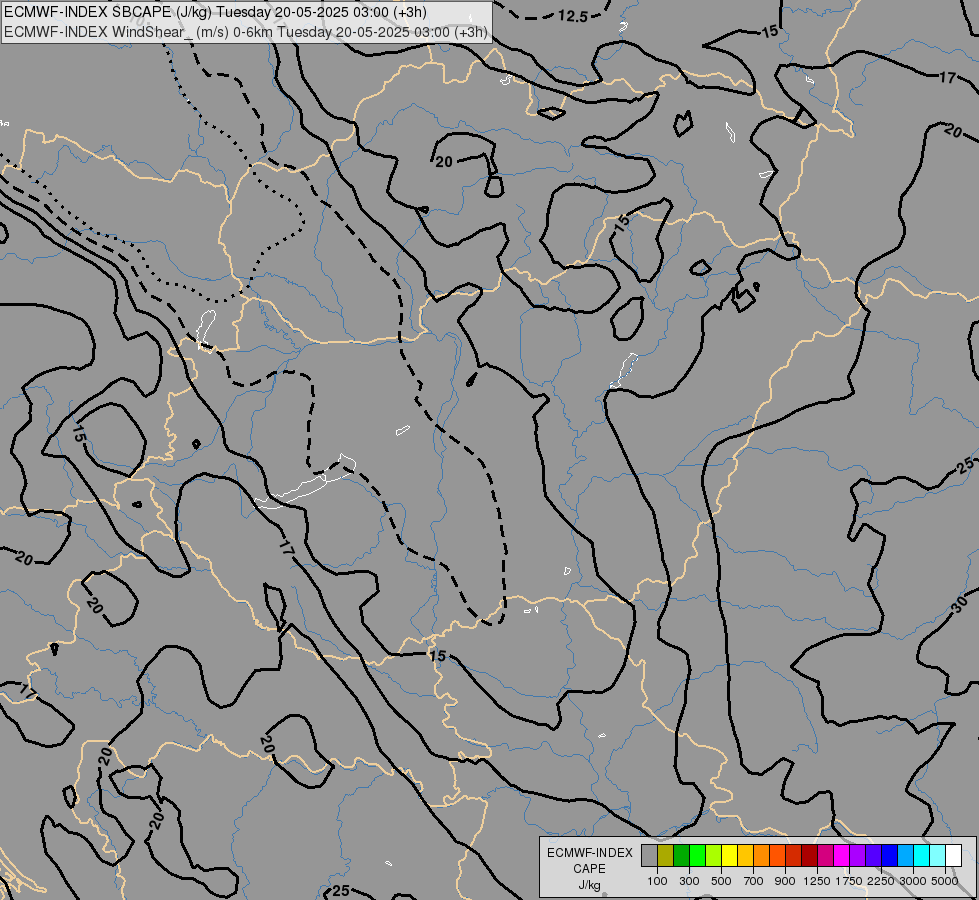Click the dark red swatch ending at 1250
The height and width of the screenshot is (900, 979).
(x=809, y=855)
